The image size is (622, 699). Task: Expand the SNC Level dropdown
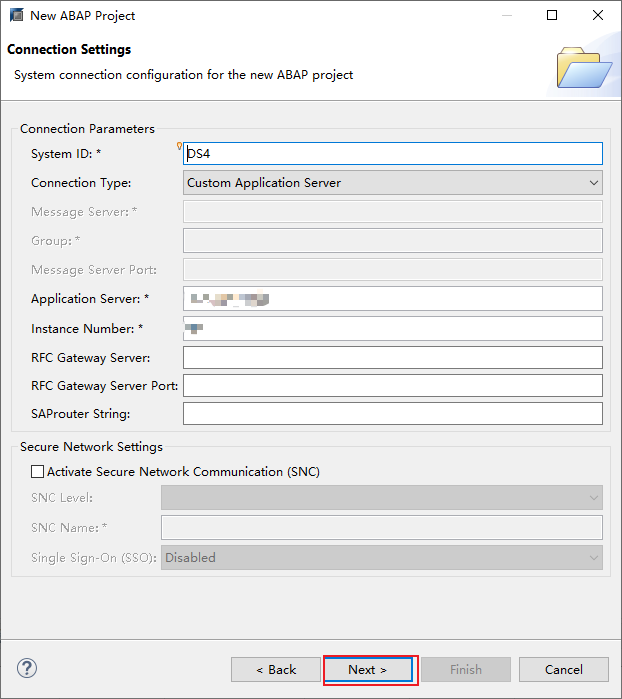(382, 497)
